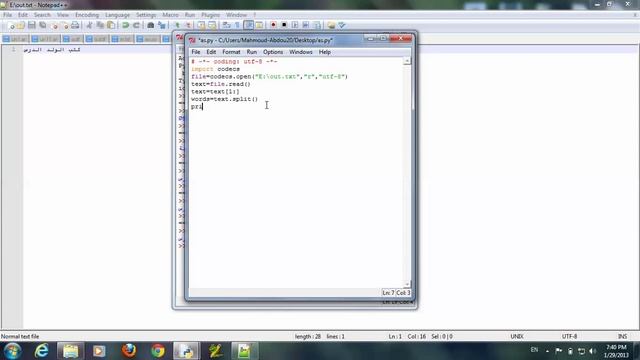This screenshot has width=640, height=360.
Task: Open the Options menu in IDLE editor
Action: 273,52
